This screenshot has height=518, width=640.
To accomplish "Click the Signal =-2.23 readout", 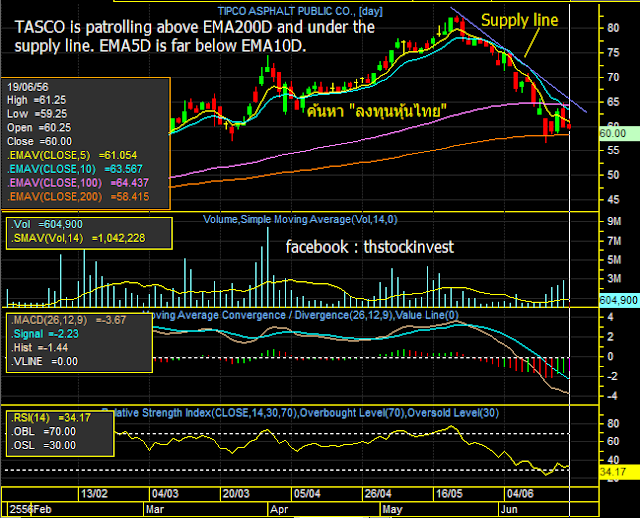I will (45, 334).
